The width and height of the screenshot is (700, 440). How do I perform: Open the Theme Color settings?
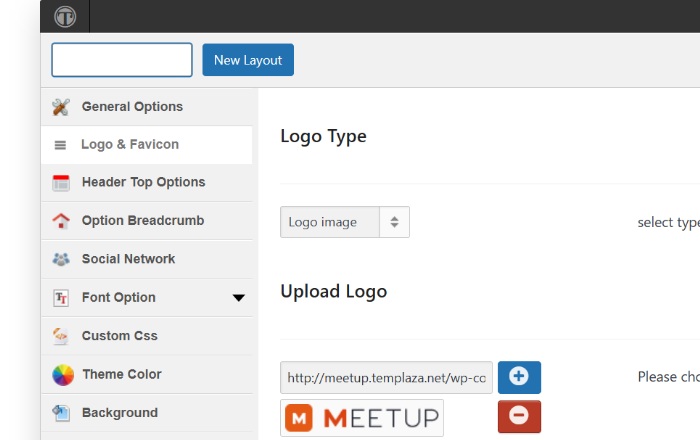[147, 374]
